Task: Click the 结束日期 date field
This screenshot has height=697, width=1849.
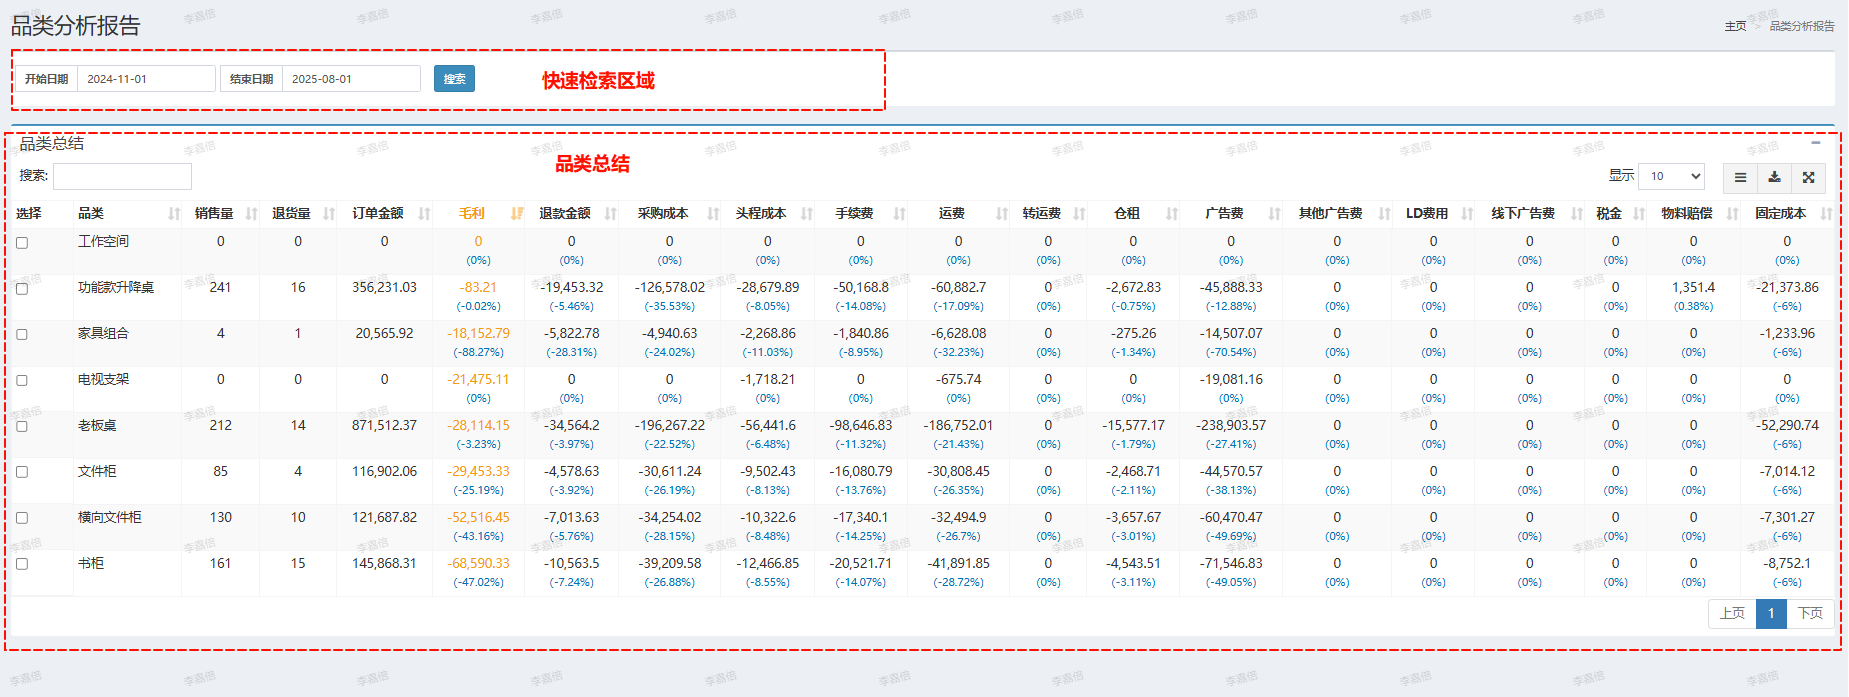Action: click(350, 79)
